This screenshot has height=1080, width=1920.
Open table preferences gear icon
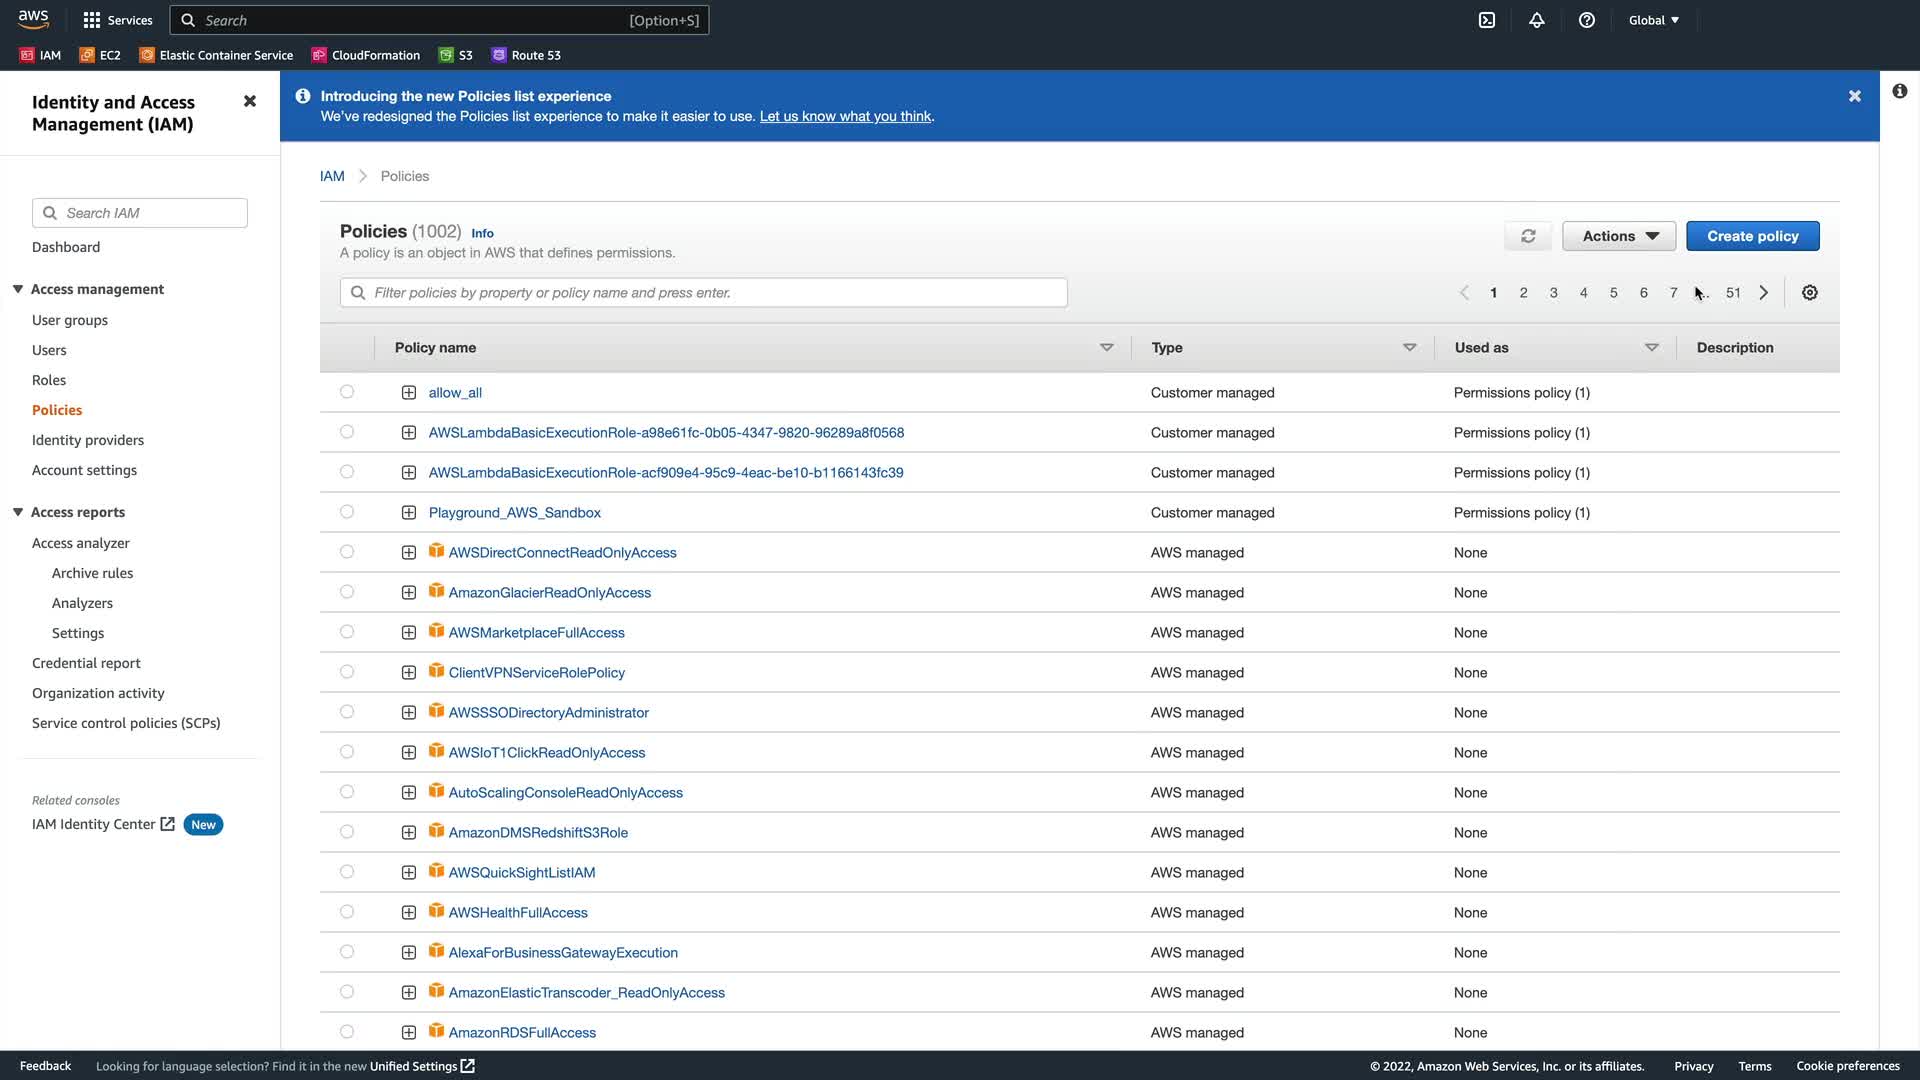coord(1810,293)
